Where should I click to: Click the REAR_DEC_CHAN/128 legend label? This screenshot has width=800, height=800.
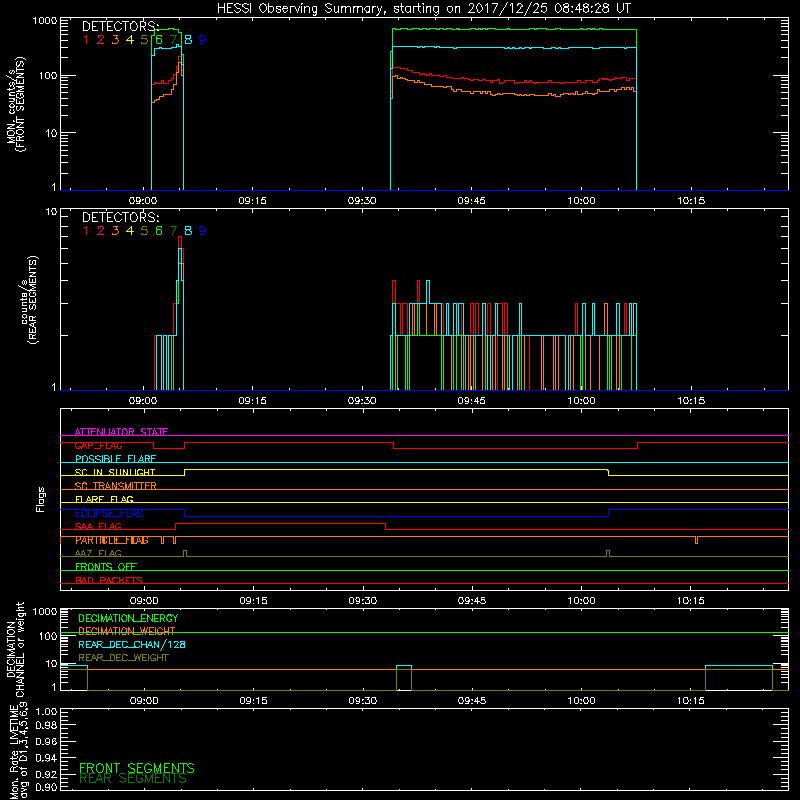(132, 645)
